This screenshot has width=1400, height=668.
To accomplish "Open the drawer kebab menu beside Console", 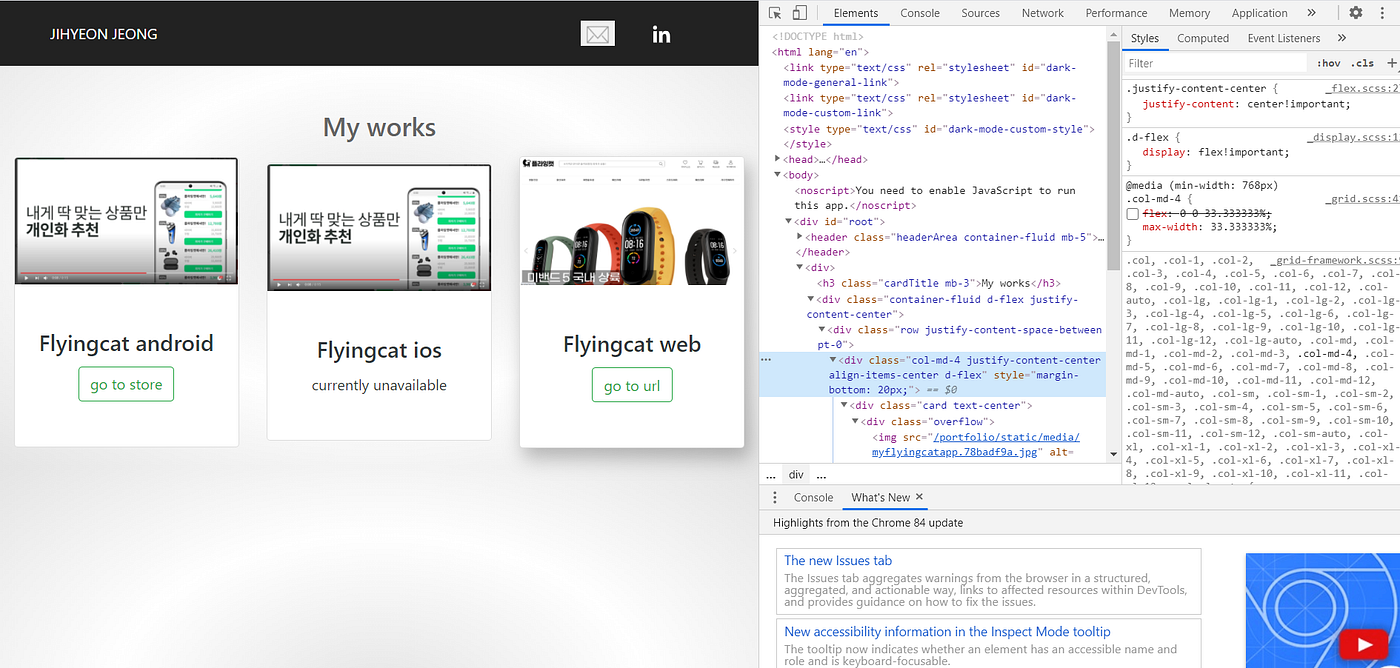I will tap(775, 497).
